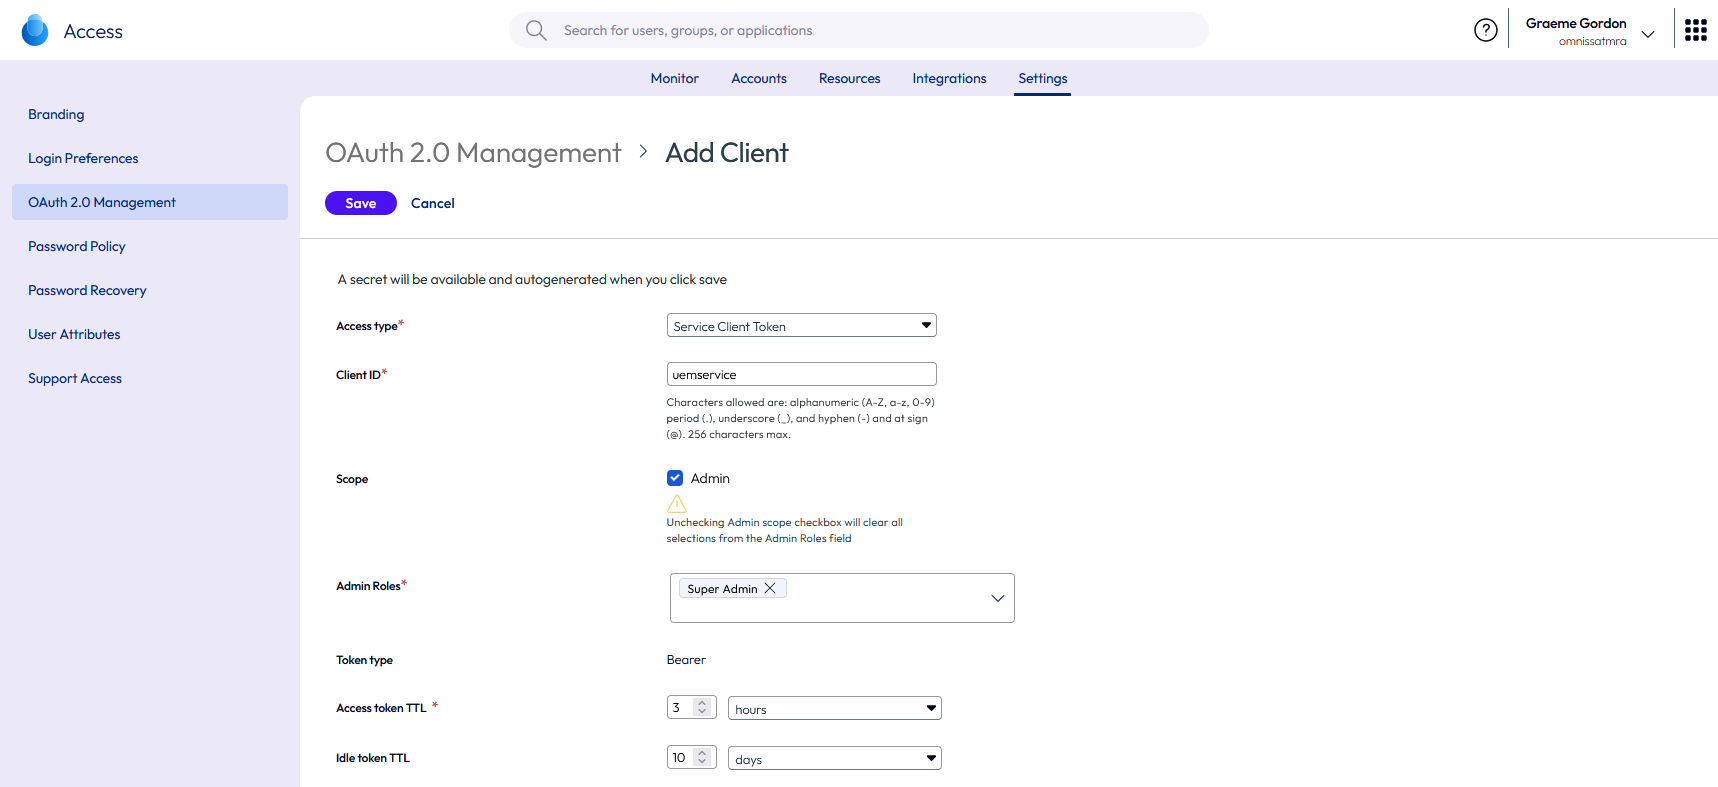Expand the Graeme Gordon user menu
Image resolution: width=1718 pixels, height=787 pixels.
click(x=1648, y=33)
